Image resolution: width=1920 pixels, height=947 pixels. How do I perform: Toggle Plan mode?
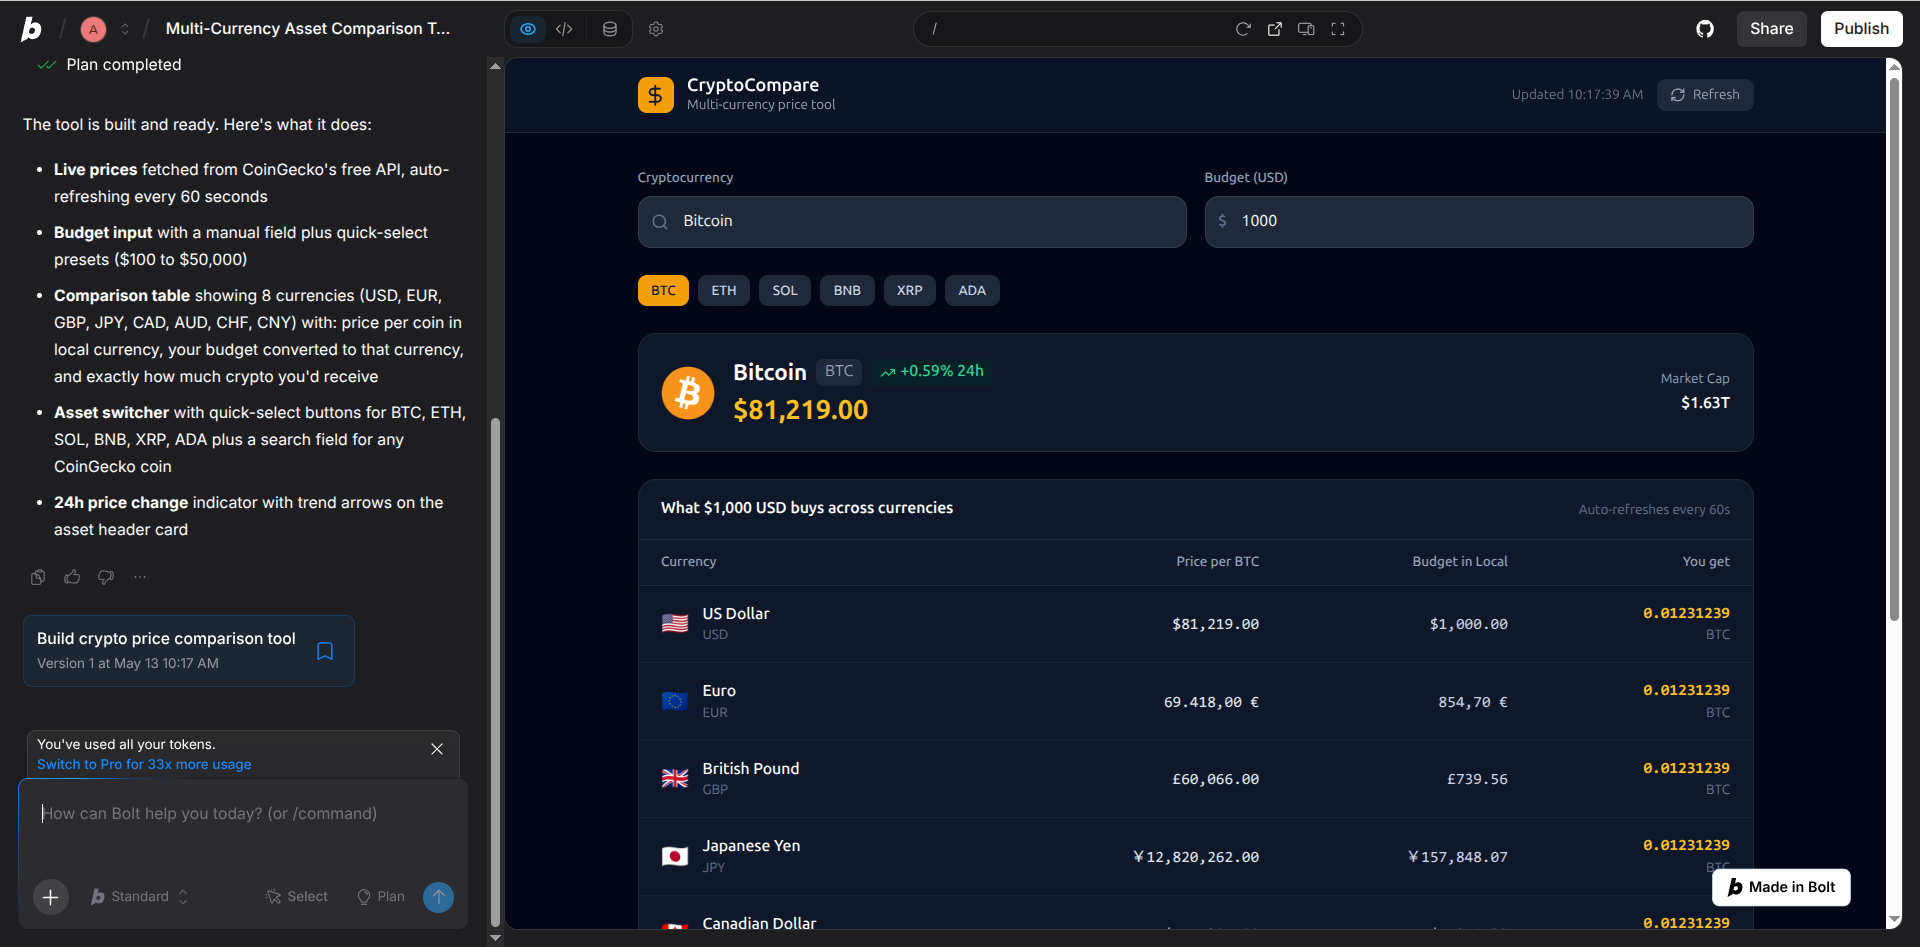point(381,897)
